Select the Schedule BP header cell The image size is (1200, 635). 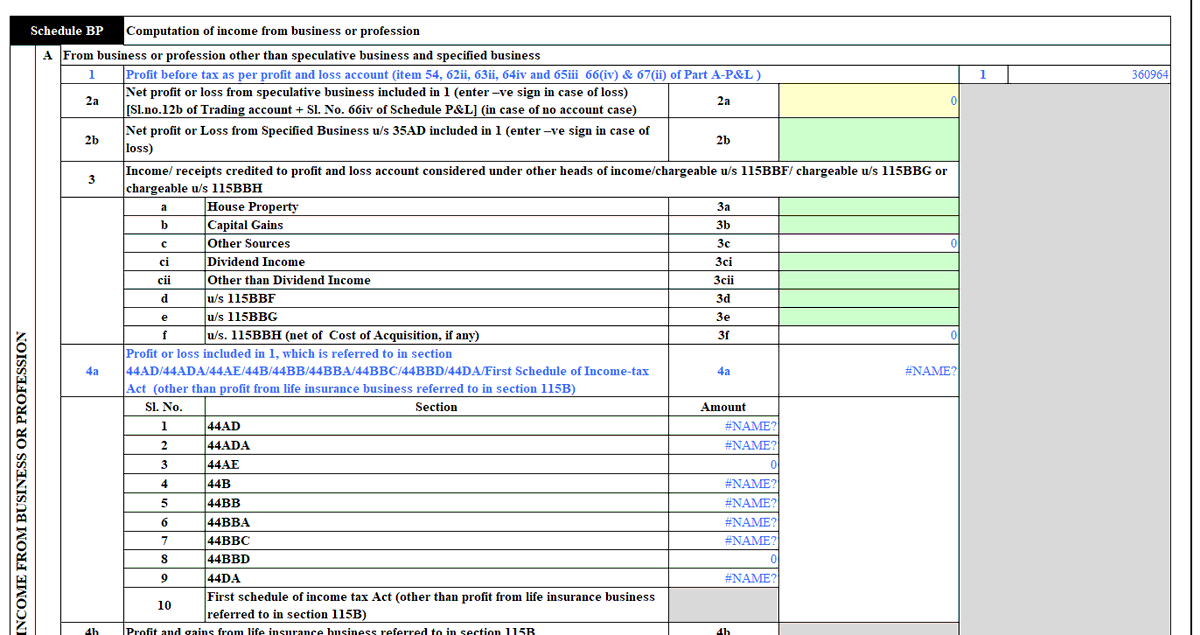(x=67, y=31)
